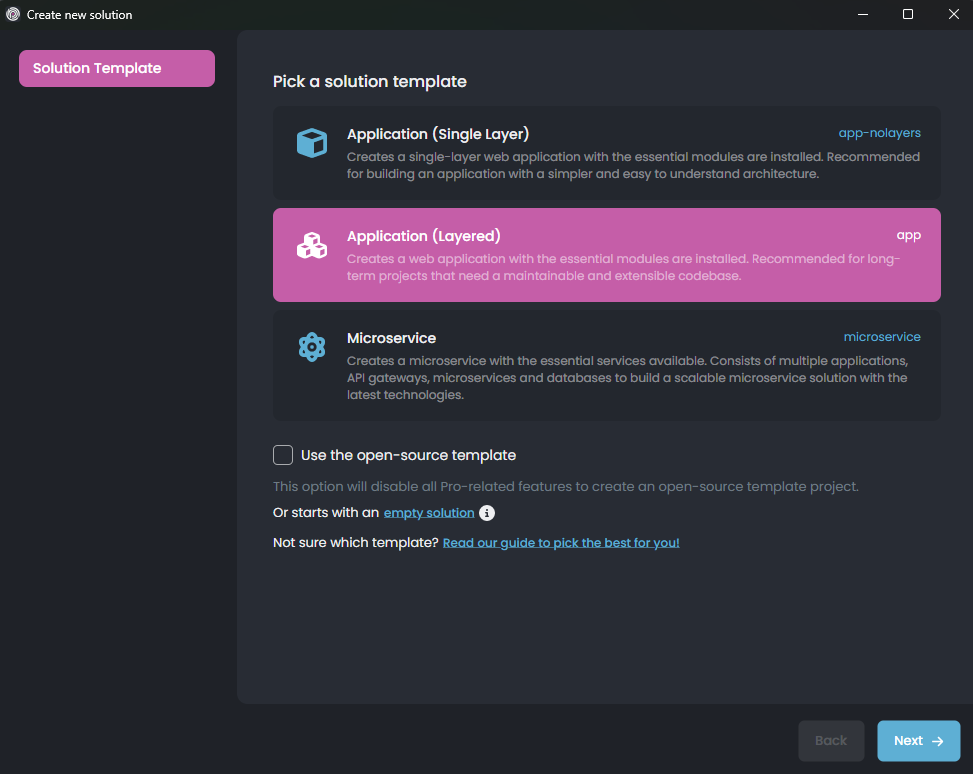Follow "Read our guide to pick the best for you!"

coord(561,542)
